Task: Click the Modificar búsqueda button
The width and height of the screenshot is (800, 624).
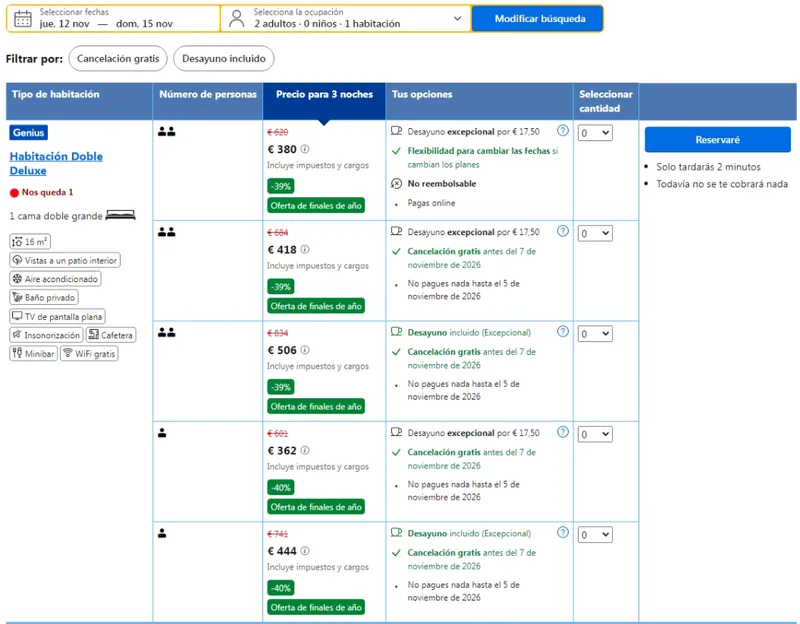Action: click(x=537, y=18)
